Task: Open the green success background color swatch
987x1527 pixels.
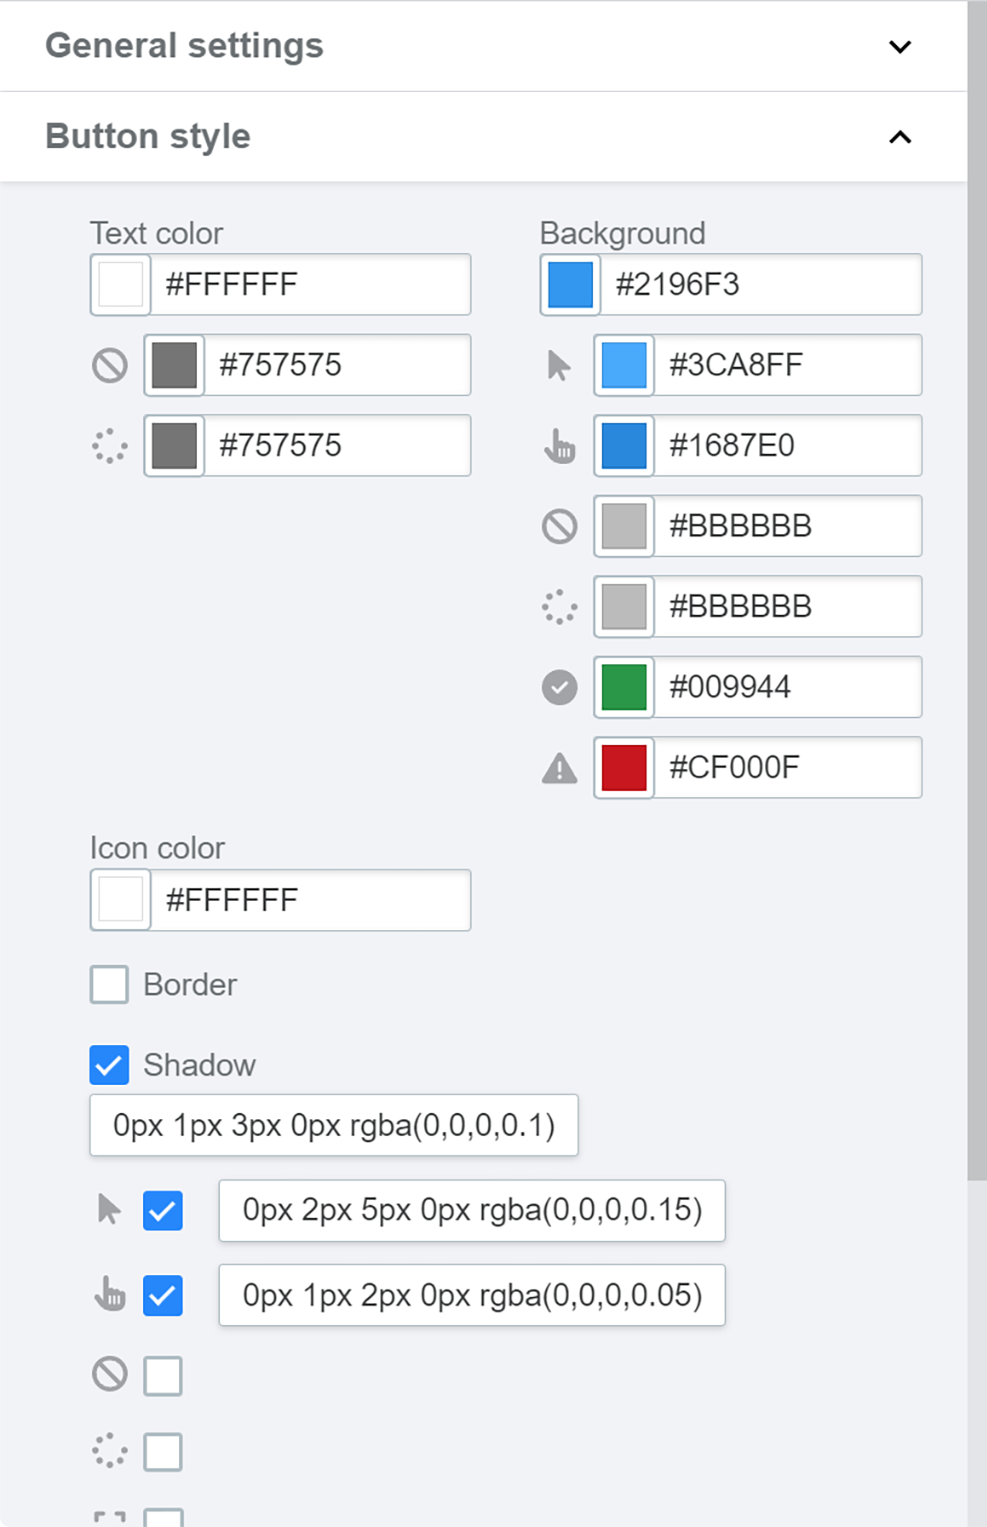Action: pos(624,687)
